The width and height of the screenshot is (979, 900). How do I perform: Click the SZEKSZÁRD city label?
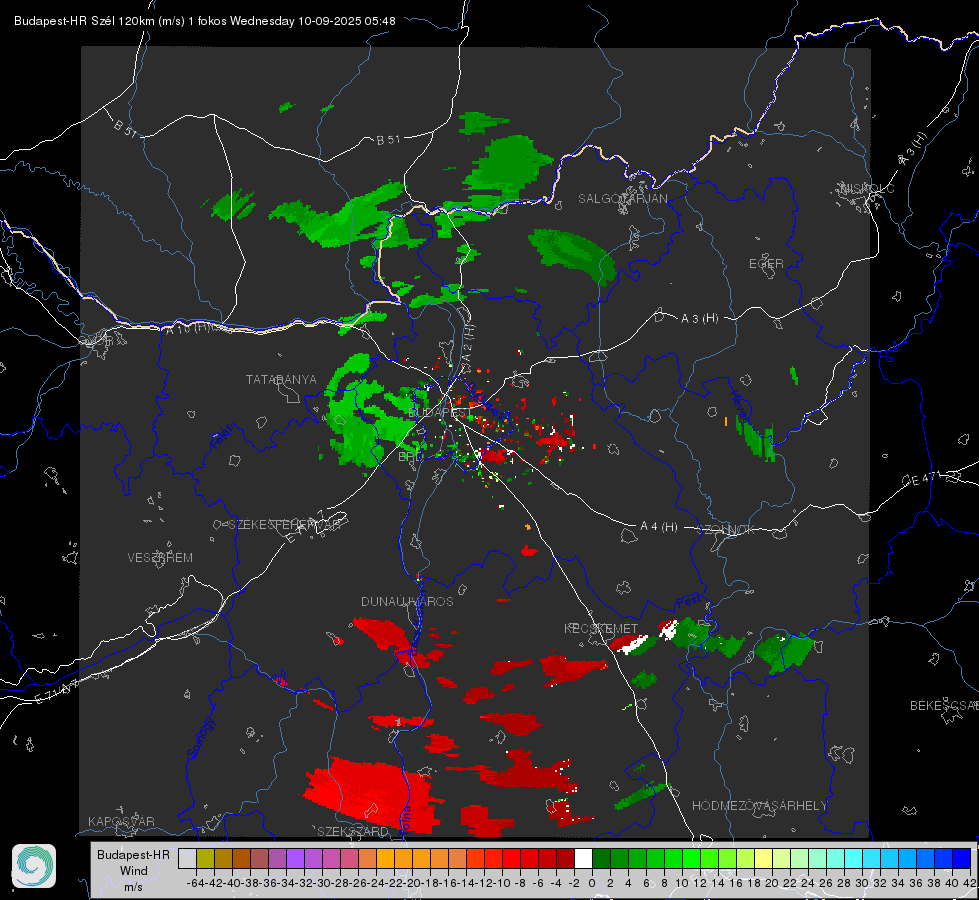pyautogui.click(x=353, y=831)
